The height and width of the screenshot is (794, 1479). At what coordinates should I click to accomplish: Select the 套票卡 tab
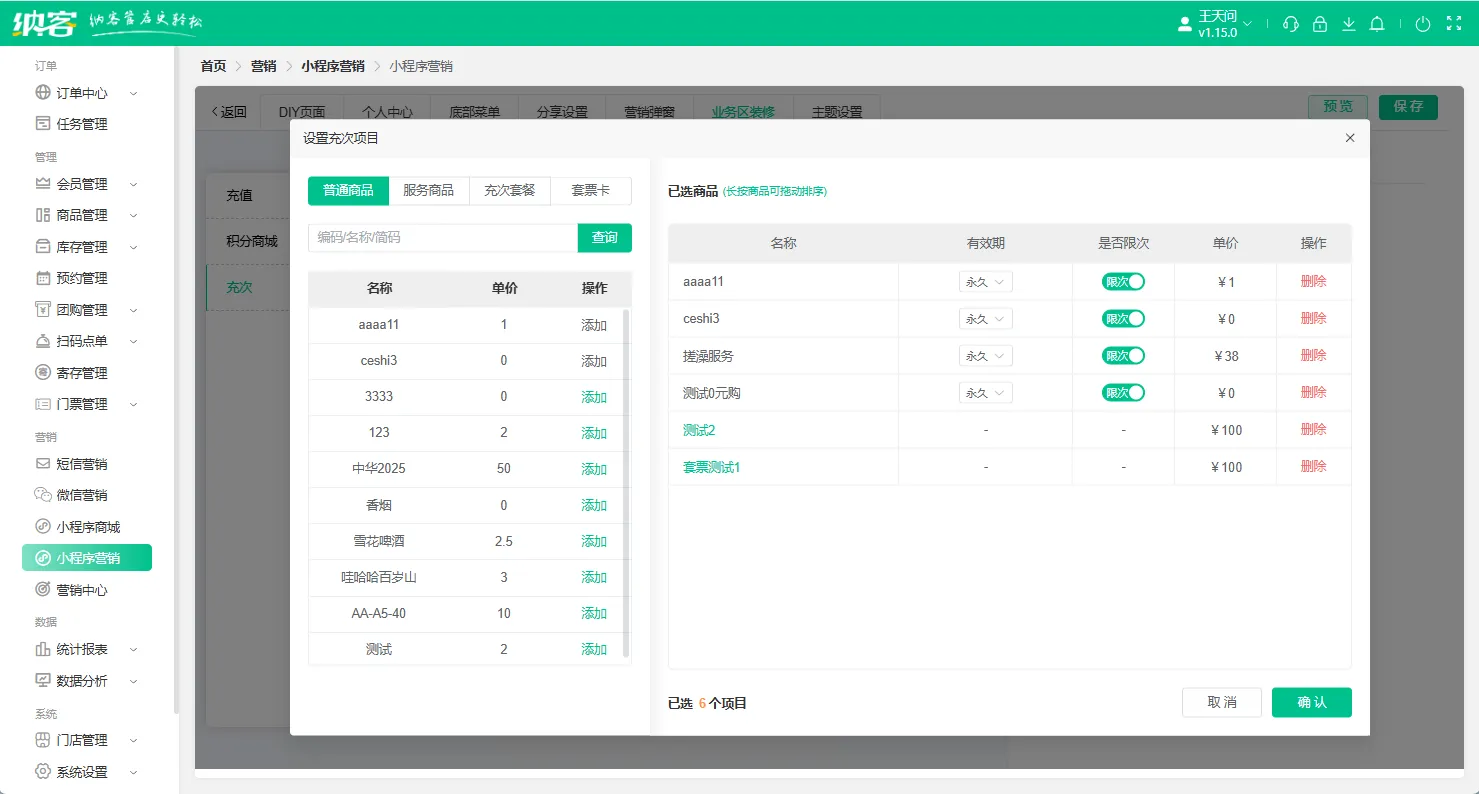[590, 190]
